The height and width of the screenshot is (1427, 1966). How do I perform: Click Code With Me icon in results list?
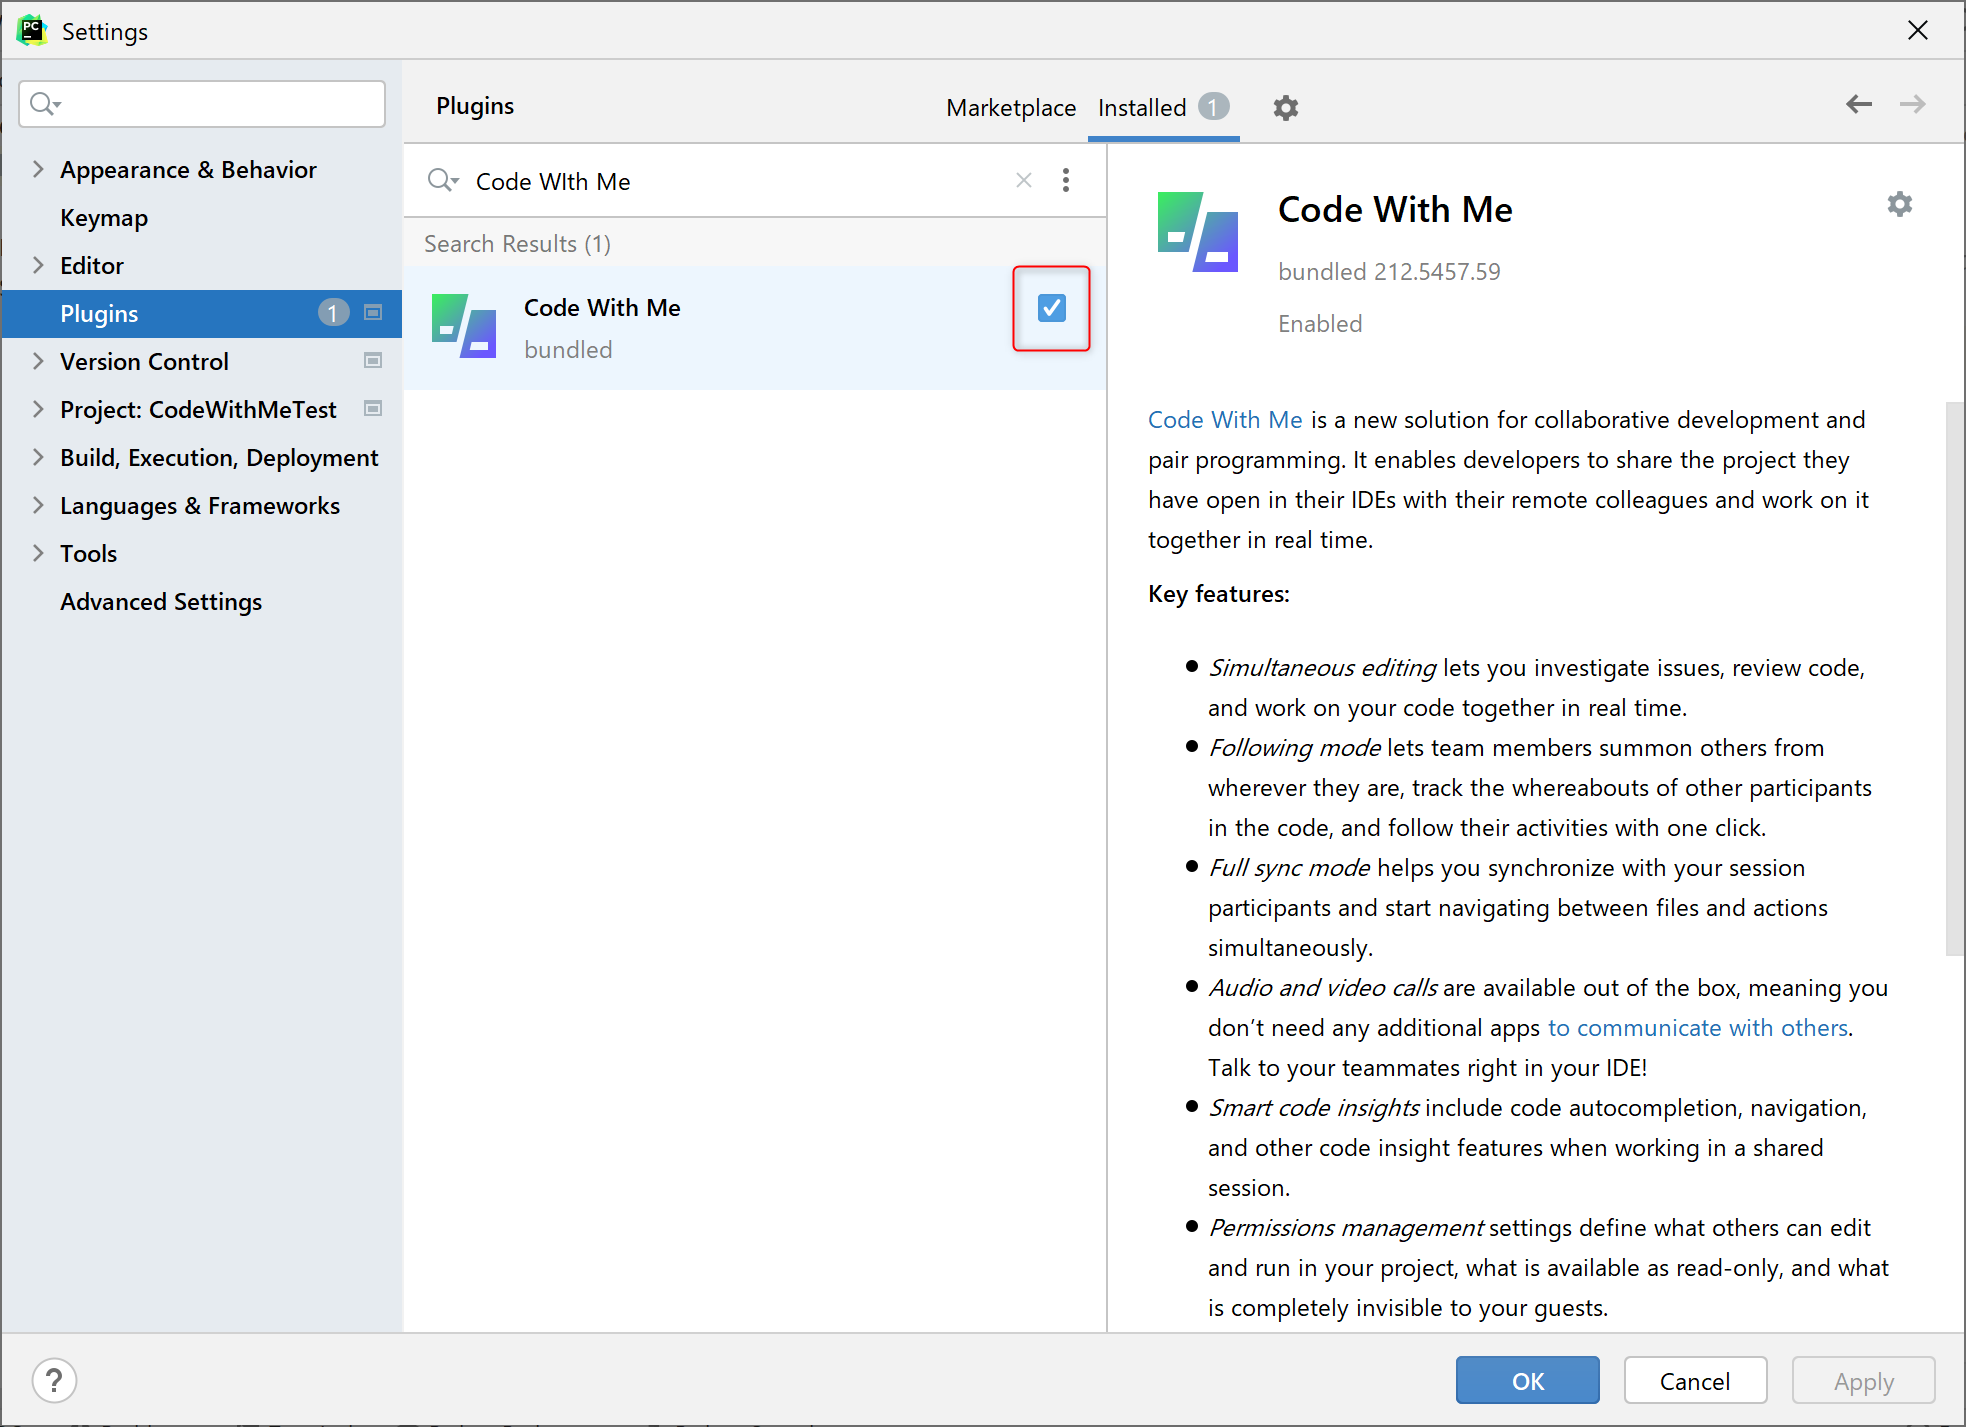click(464, 326)
